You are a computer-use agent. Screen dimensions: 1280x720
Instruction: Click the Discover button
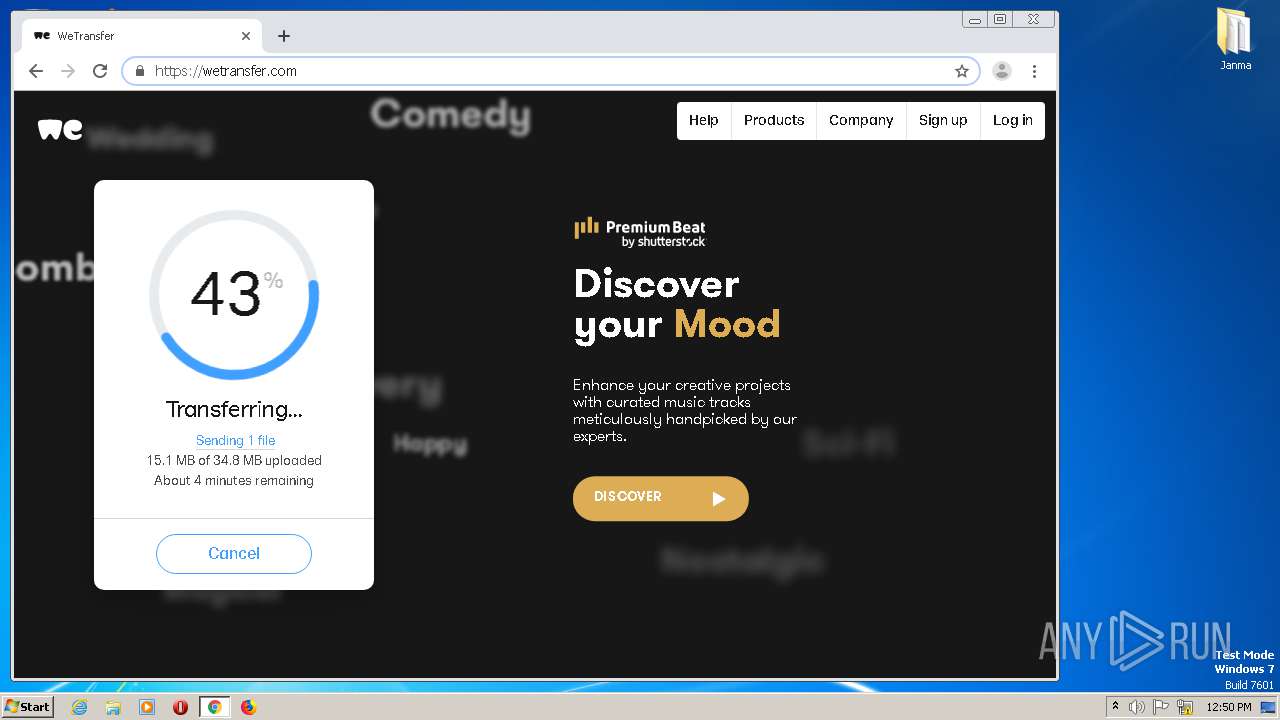coord(660,498)
